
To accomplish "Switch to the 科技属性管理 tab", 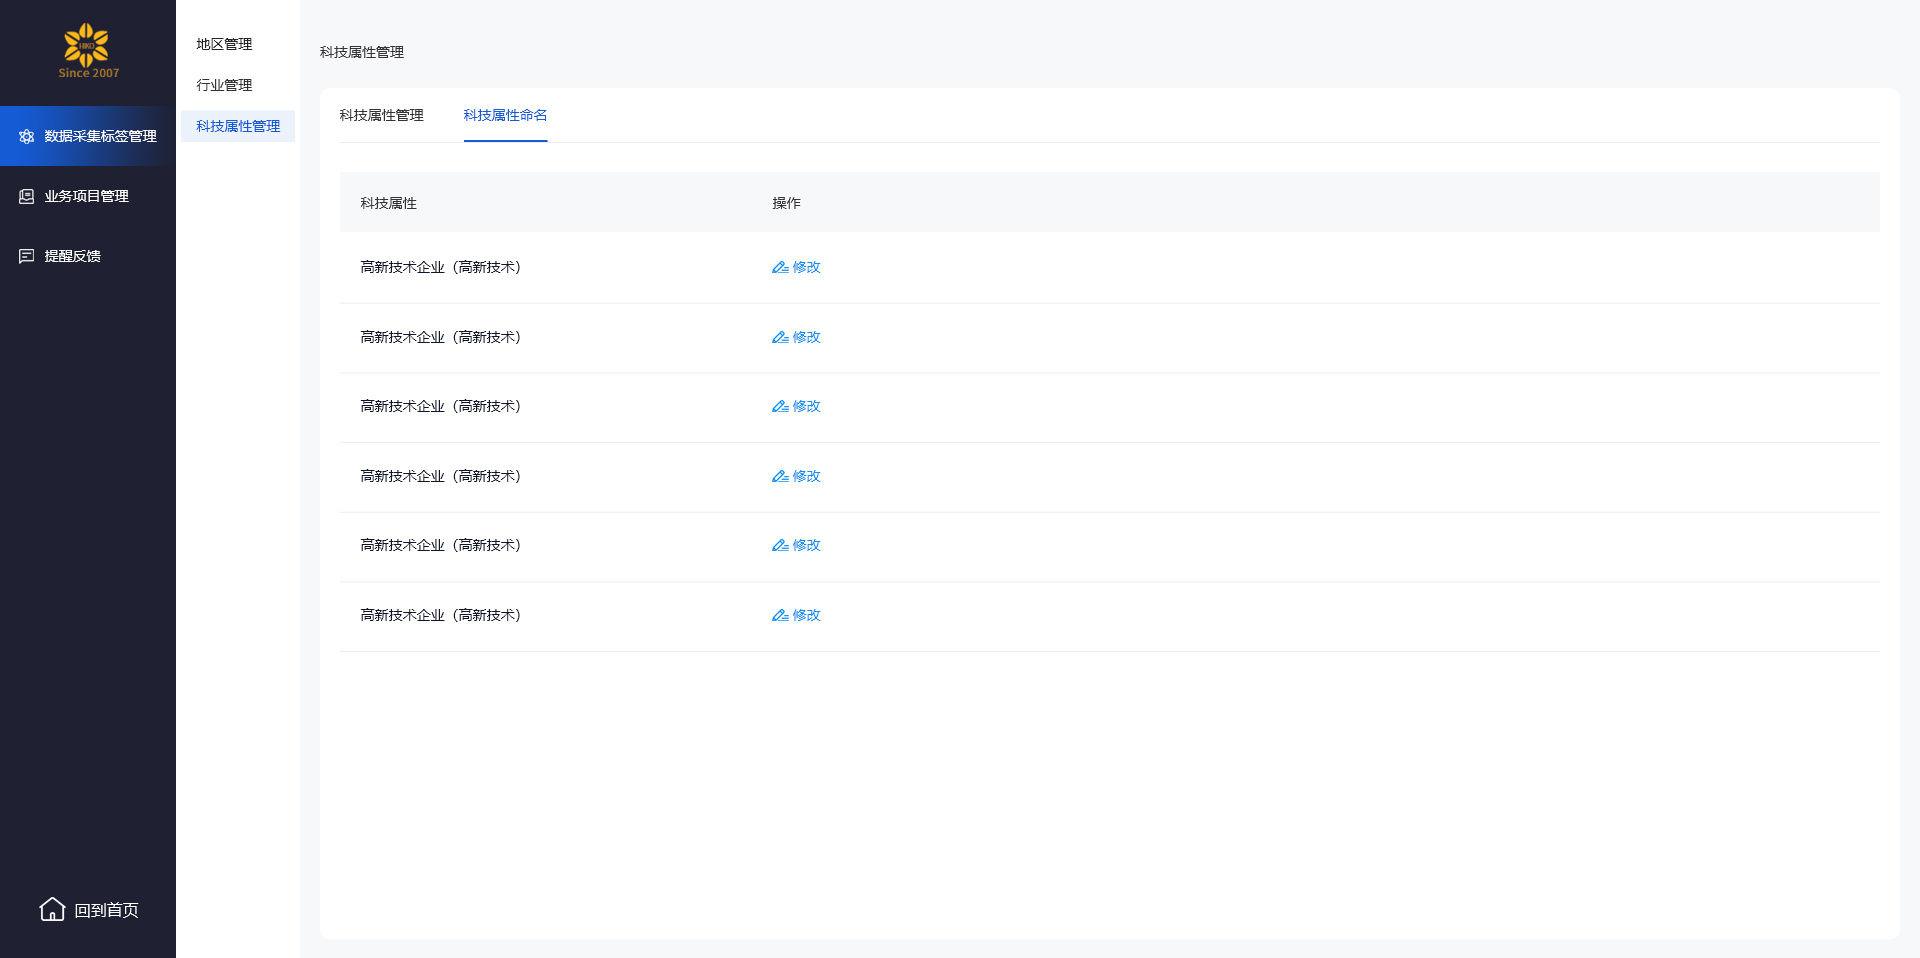I will click(x=381, y=115).
